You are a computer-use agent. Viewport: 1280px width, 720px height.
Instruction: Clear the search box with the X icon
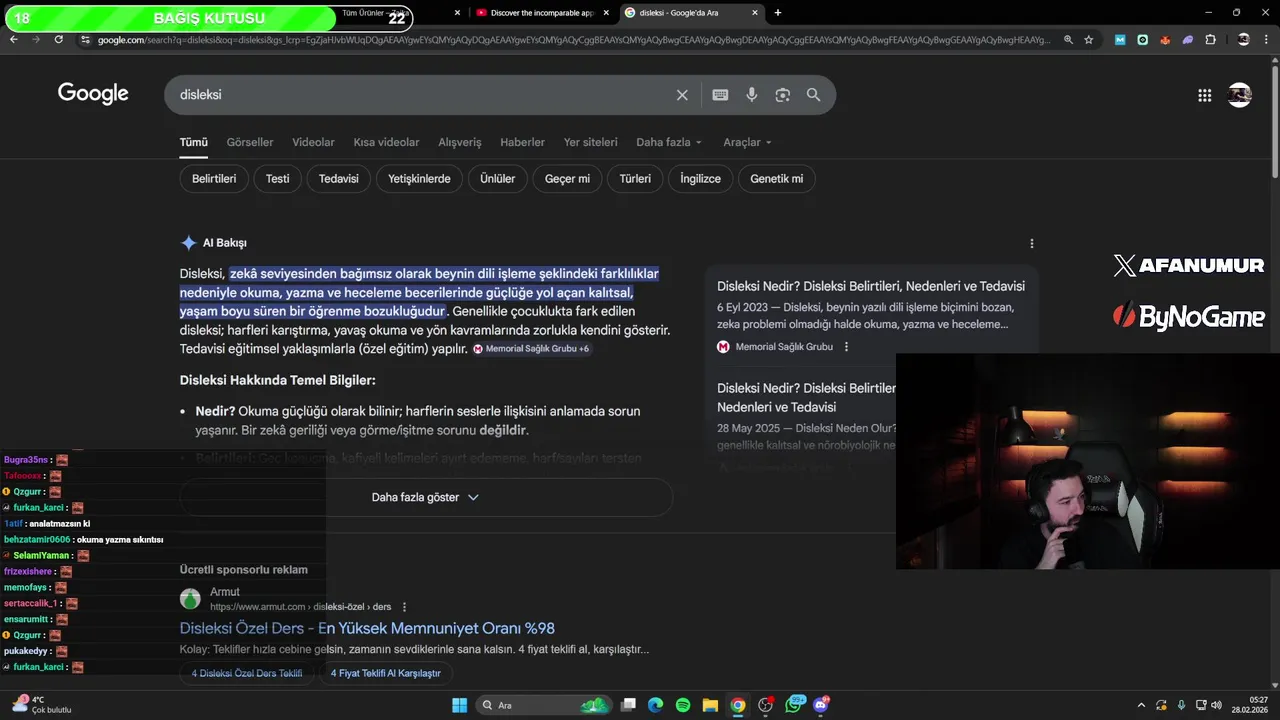[x=682, y=95]
